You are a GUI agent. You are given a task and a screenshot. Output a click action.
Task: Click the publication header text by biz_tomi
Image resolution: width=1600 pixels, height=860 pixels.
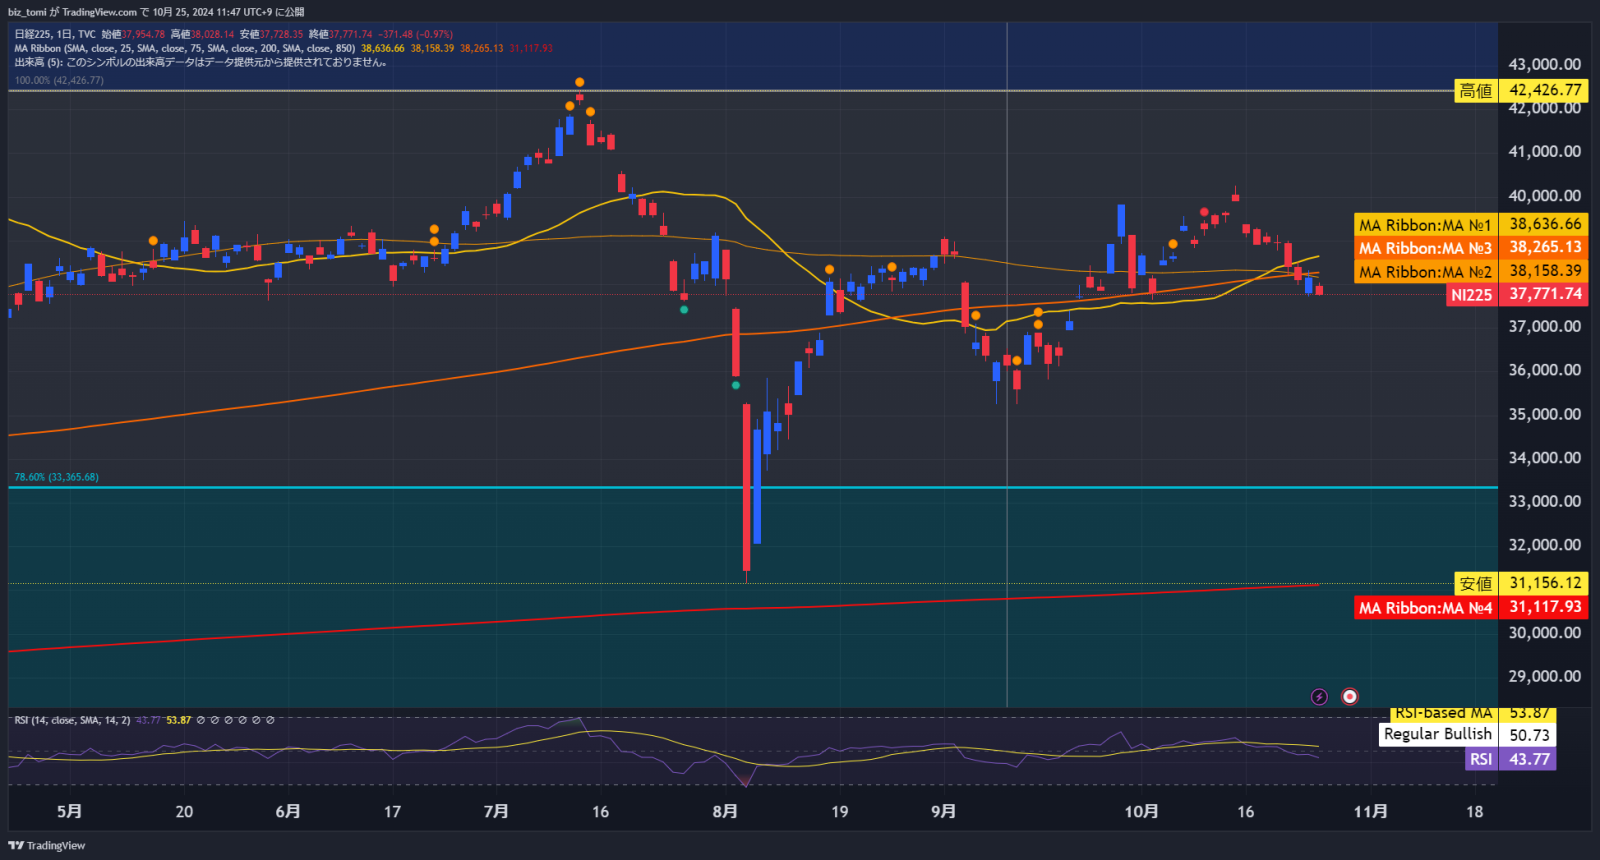156,12
